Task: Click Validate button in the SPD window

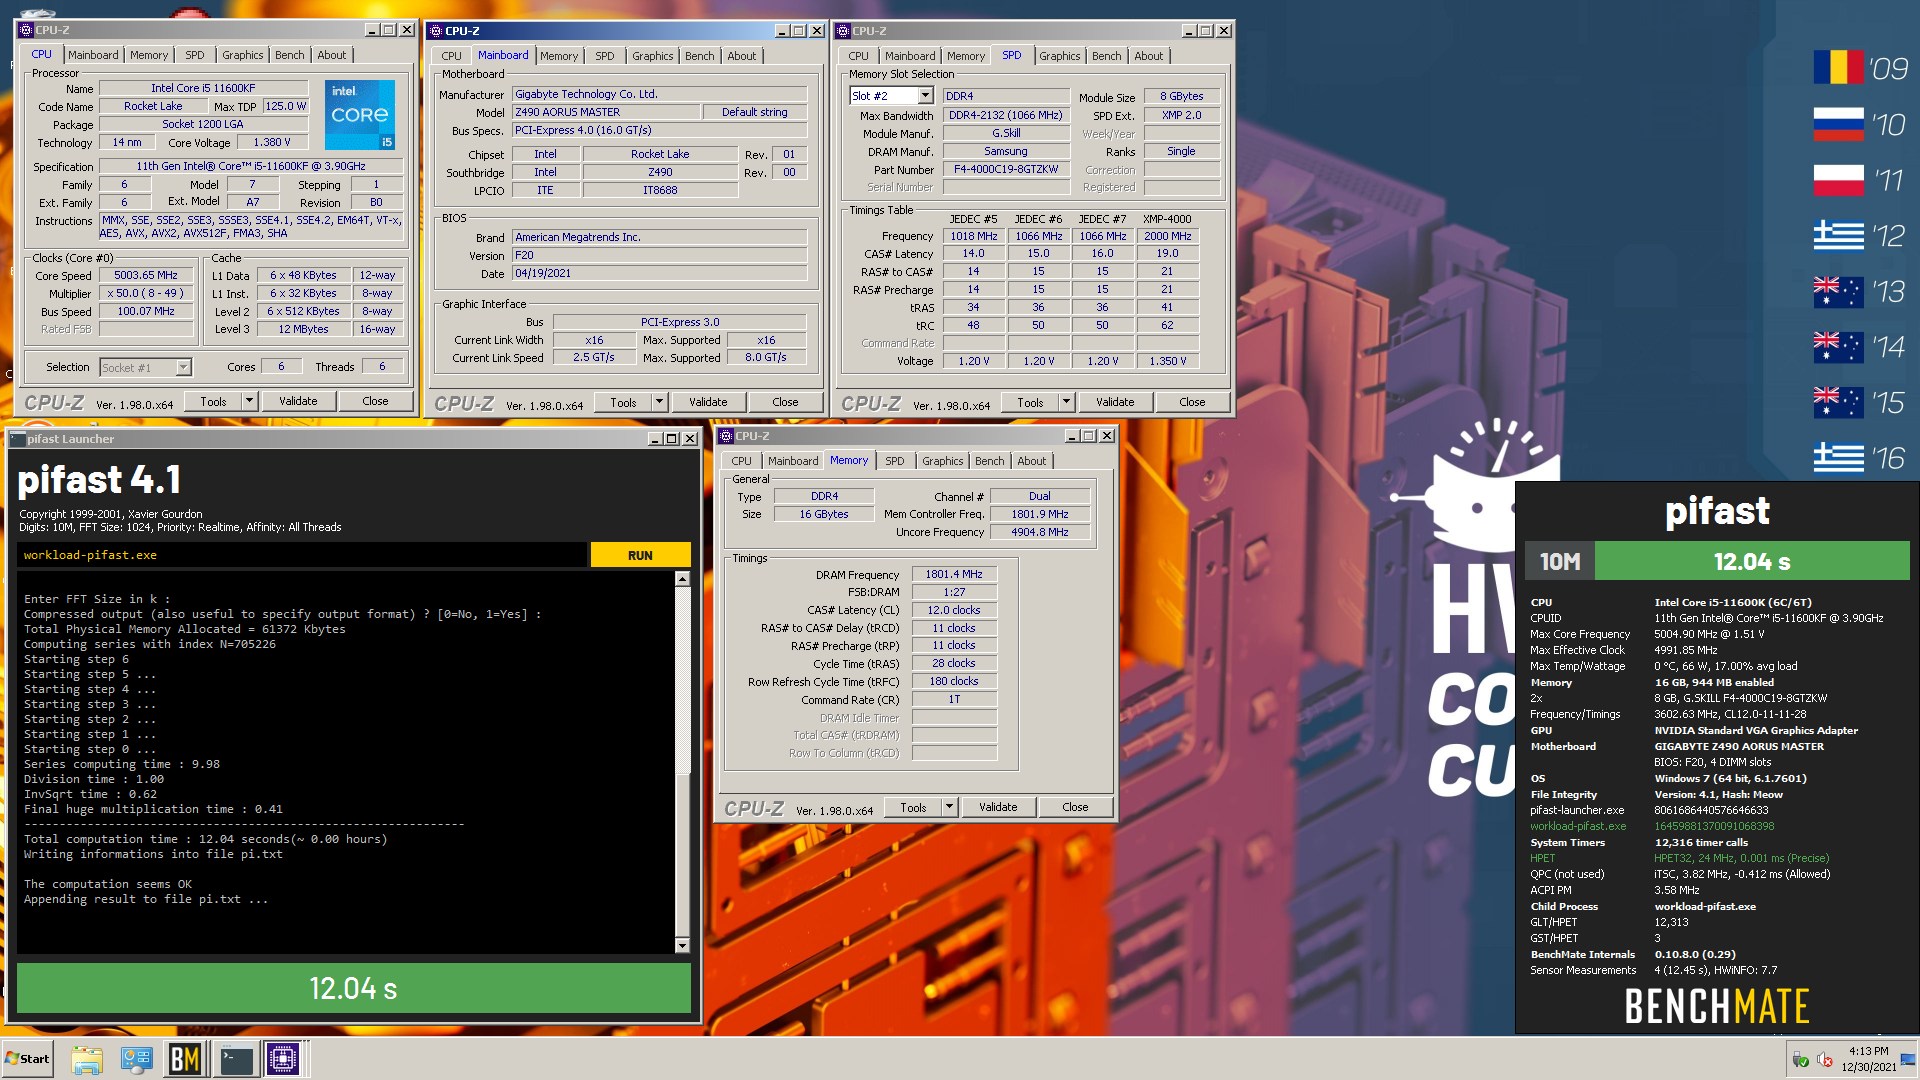Action: click(1115, 402)
